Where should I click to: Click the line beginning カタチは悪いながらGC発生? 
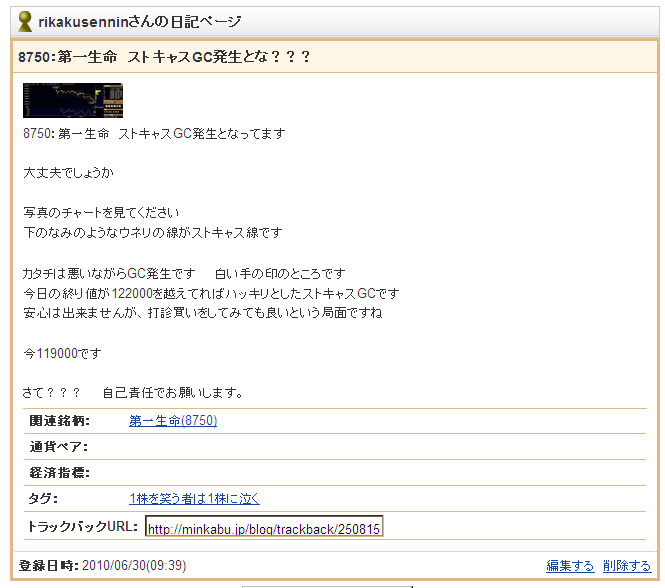tap(184, 274)
